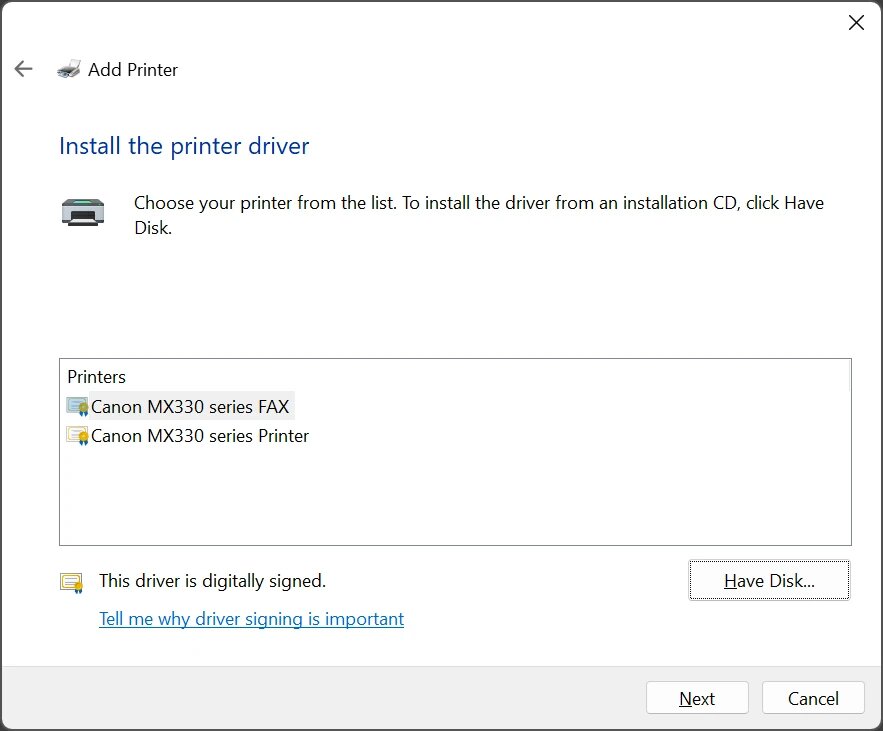Close the Add Printer window

point(856,22)
